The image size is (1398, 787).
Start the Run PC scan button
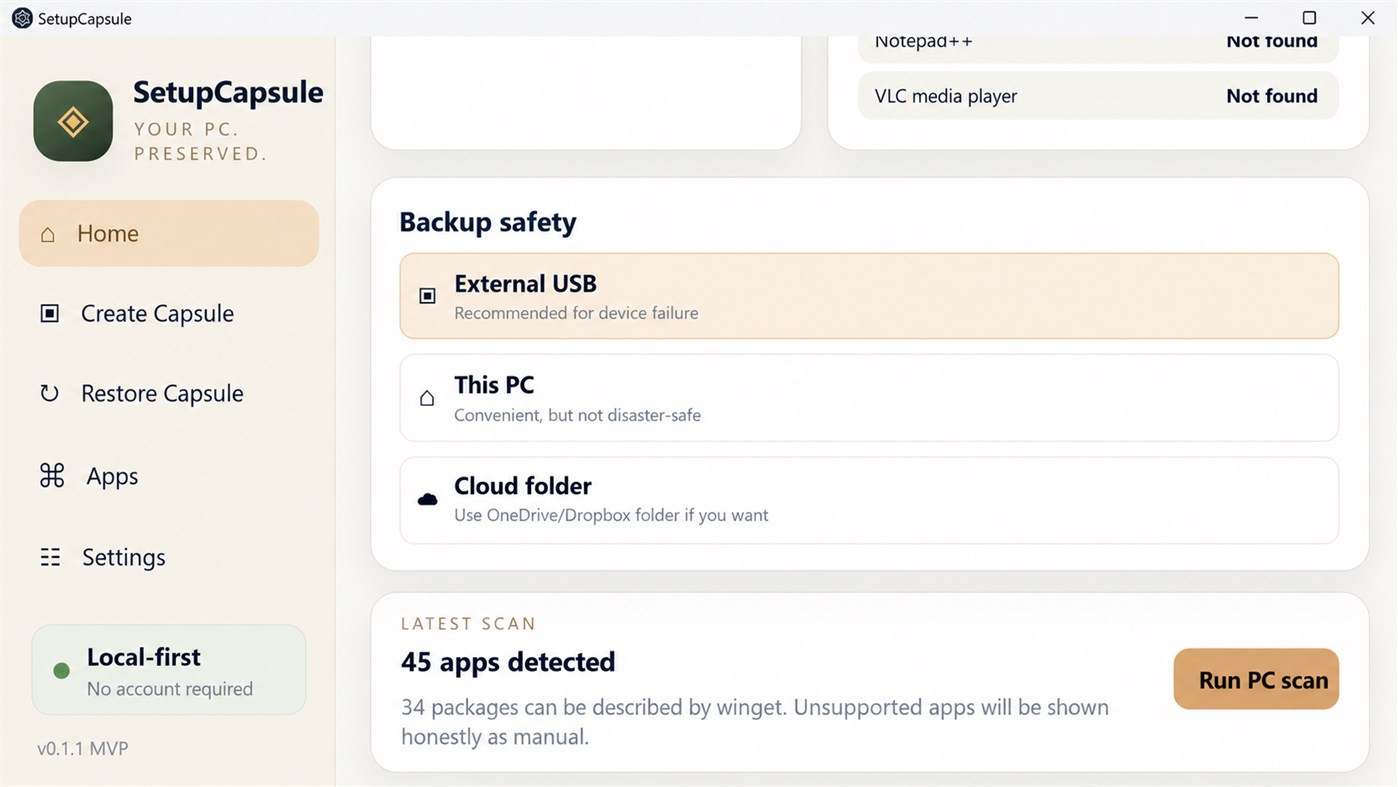[x=1256, y=679]
